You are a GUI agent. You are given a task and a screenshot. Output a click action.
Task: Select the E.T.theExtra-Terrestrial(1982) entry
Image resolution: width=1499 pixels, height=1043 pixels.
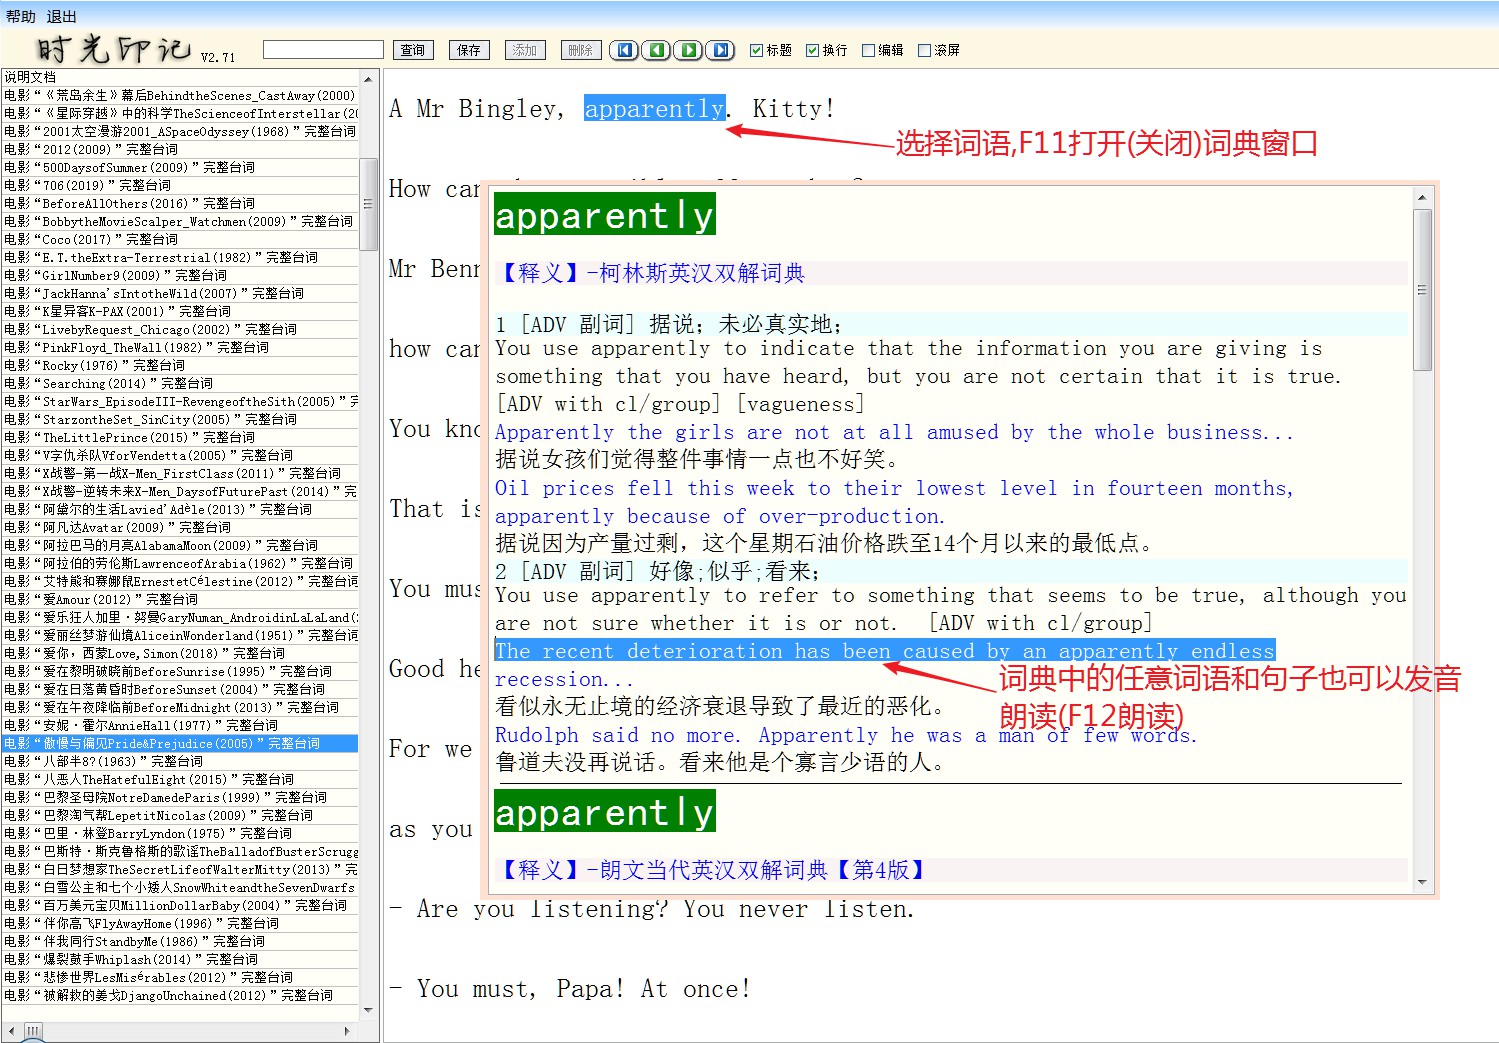[x=180, y=257]
